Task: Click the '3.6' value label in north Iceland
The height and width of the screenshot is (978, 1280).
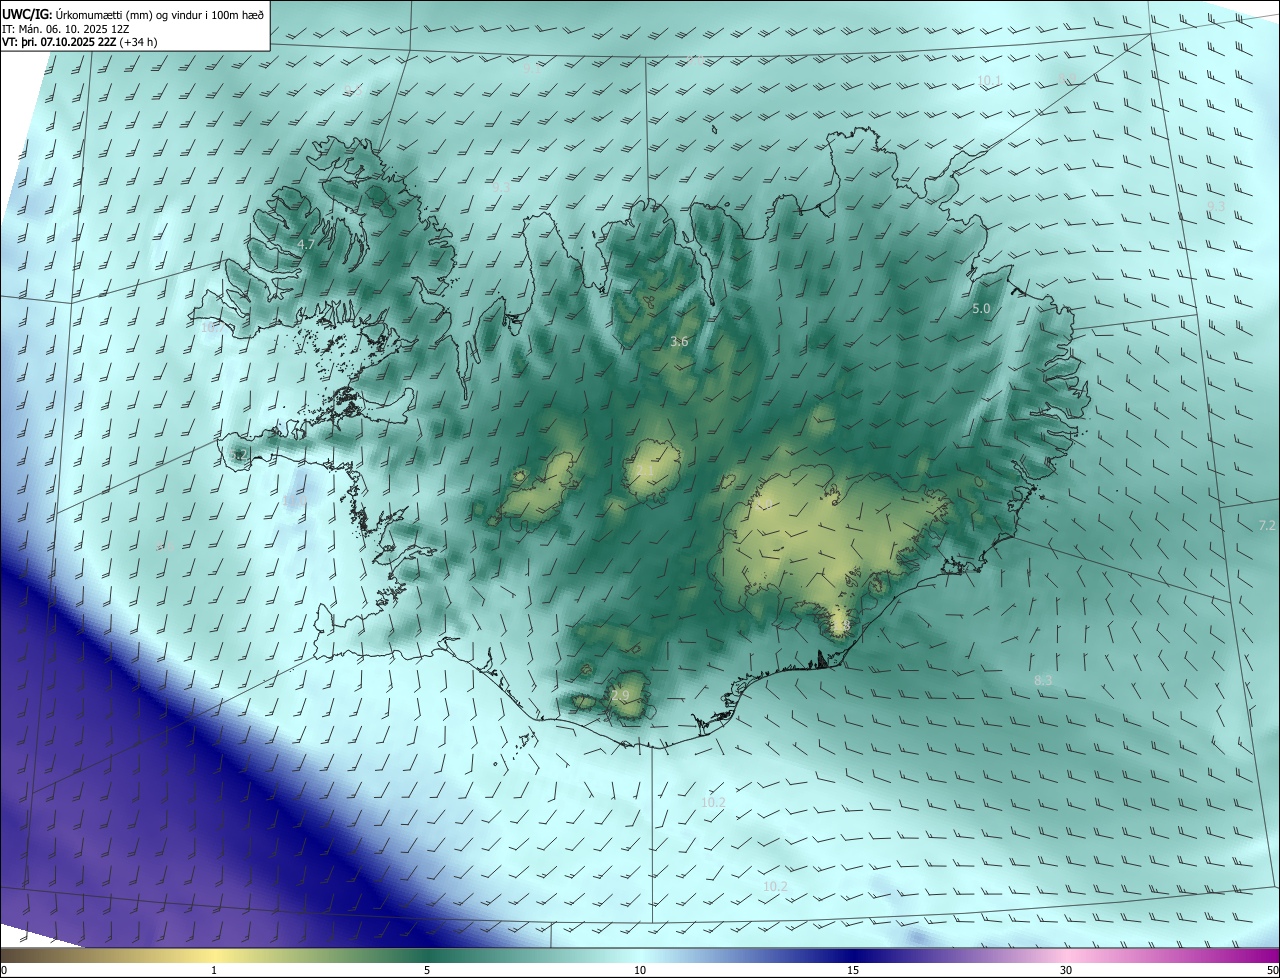Action: pyautogui.click(x=679, y=342)
